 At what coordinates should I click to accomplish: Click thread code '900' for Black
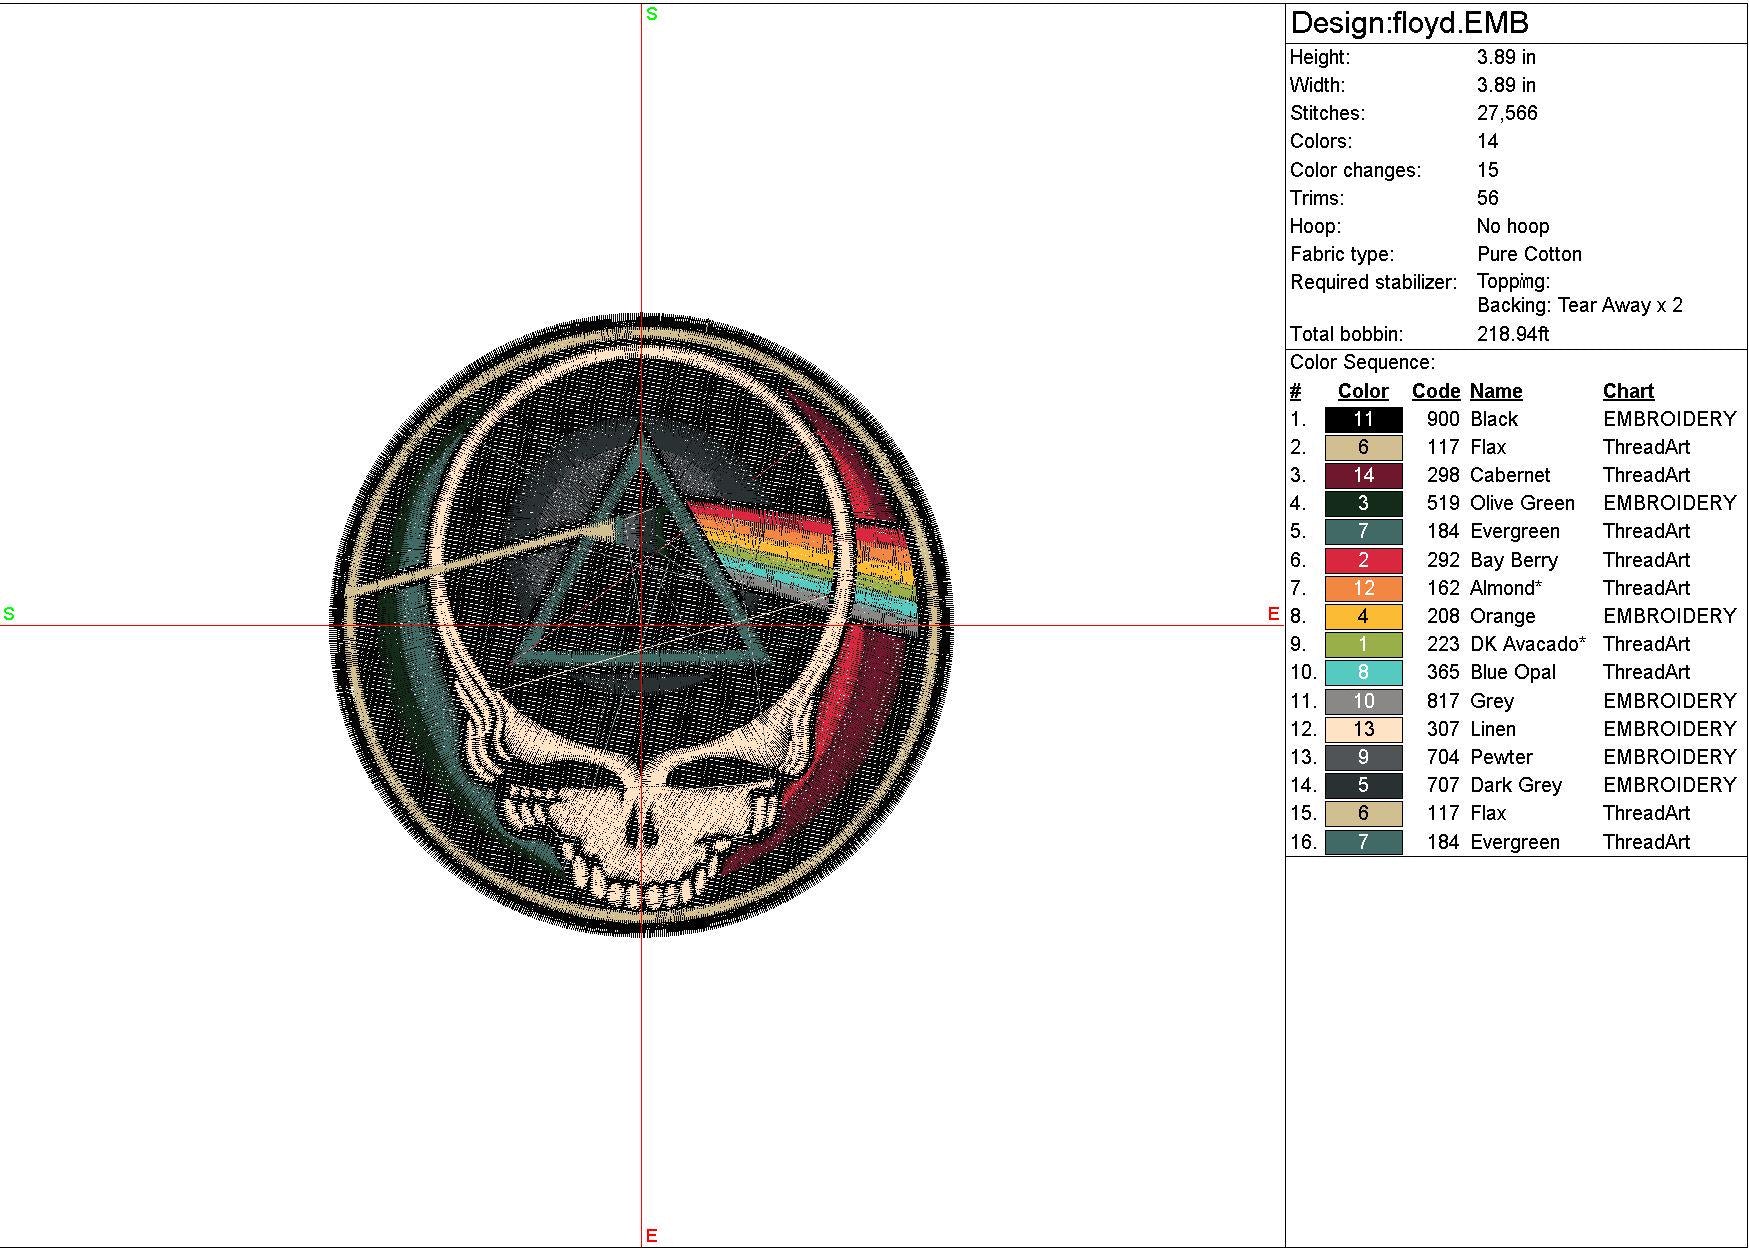coord(1443,419)
